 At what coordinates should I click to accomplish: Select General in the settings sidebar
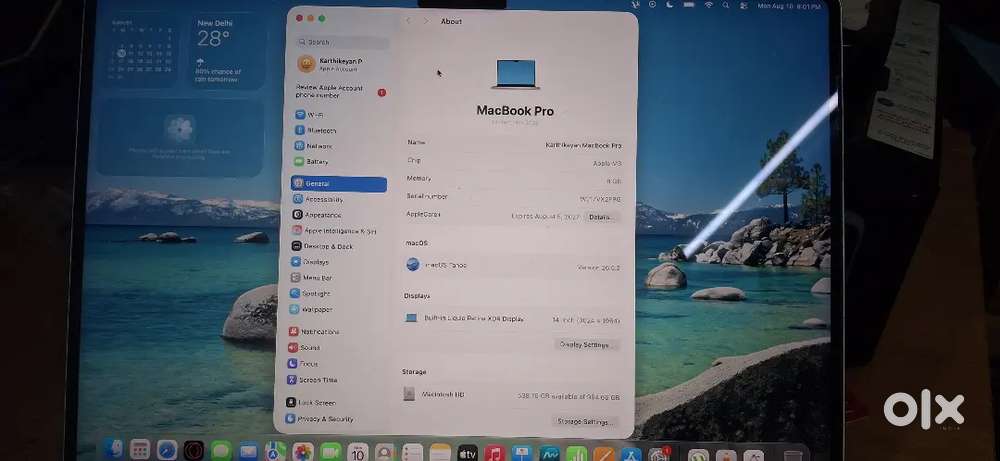pos(339,184)
